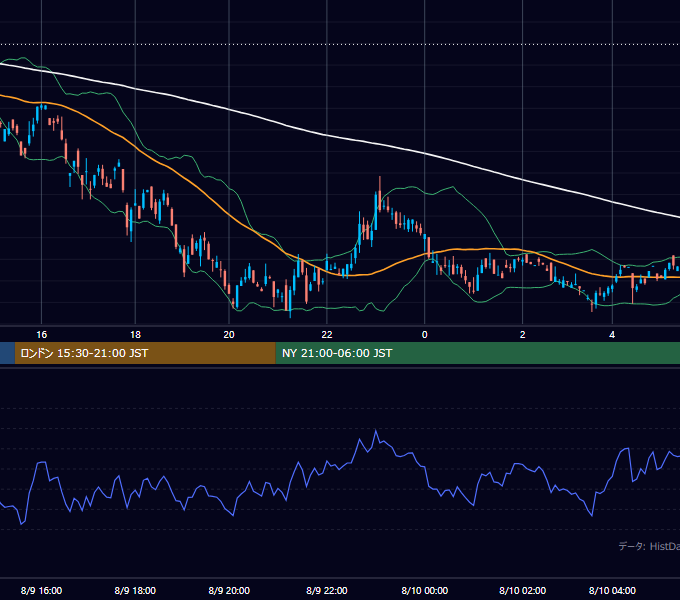This screenshot has width=680, height=600.
Task: Click the '18' hour label on price chart axis
Action: [x=135, y=335]
